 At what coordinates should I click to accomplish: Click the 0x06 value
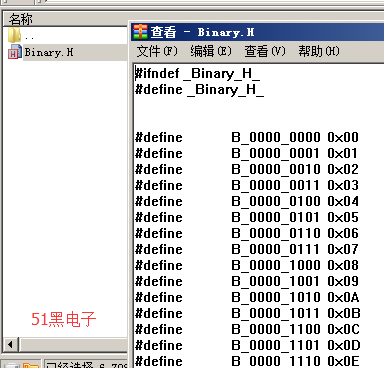click(343, 233)
